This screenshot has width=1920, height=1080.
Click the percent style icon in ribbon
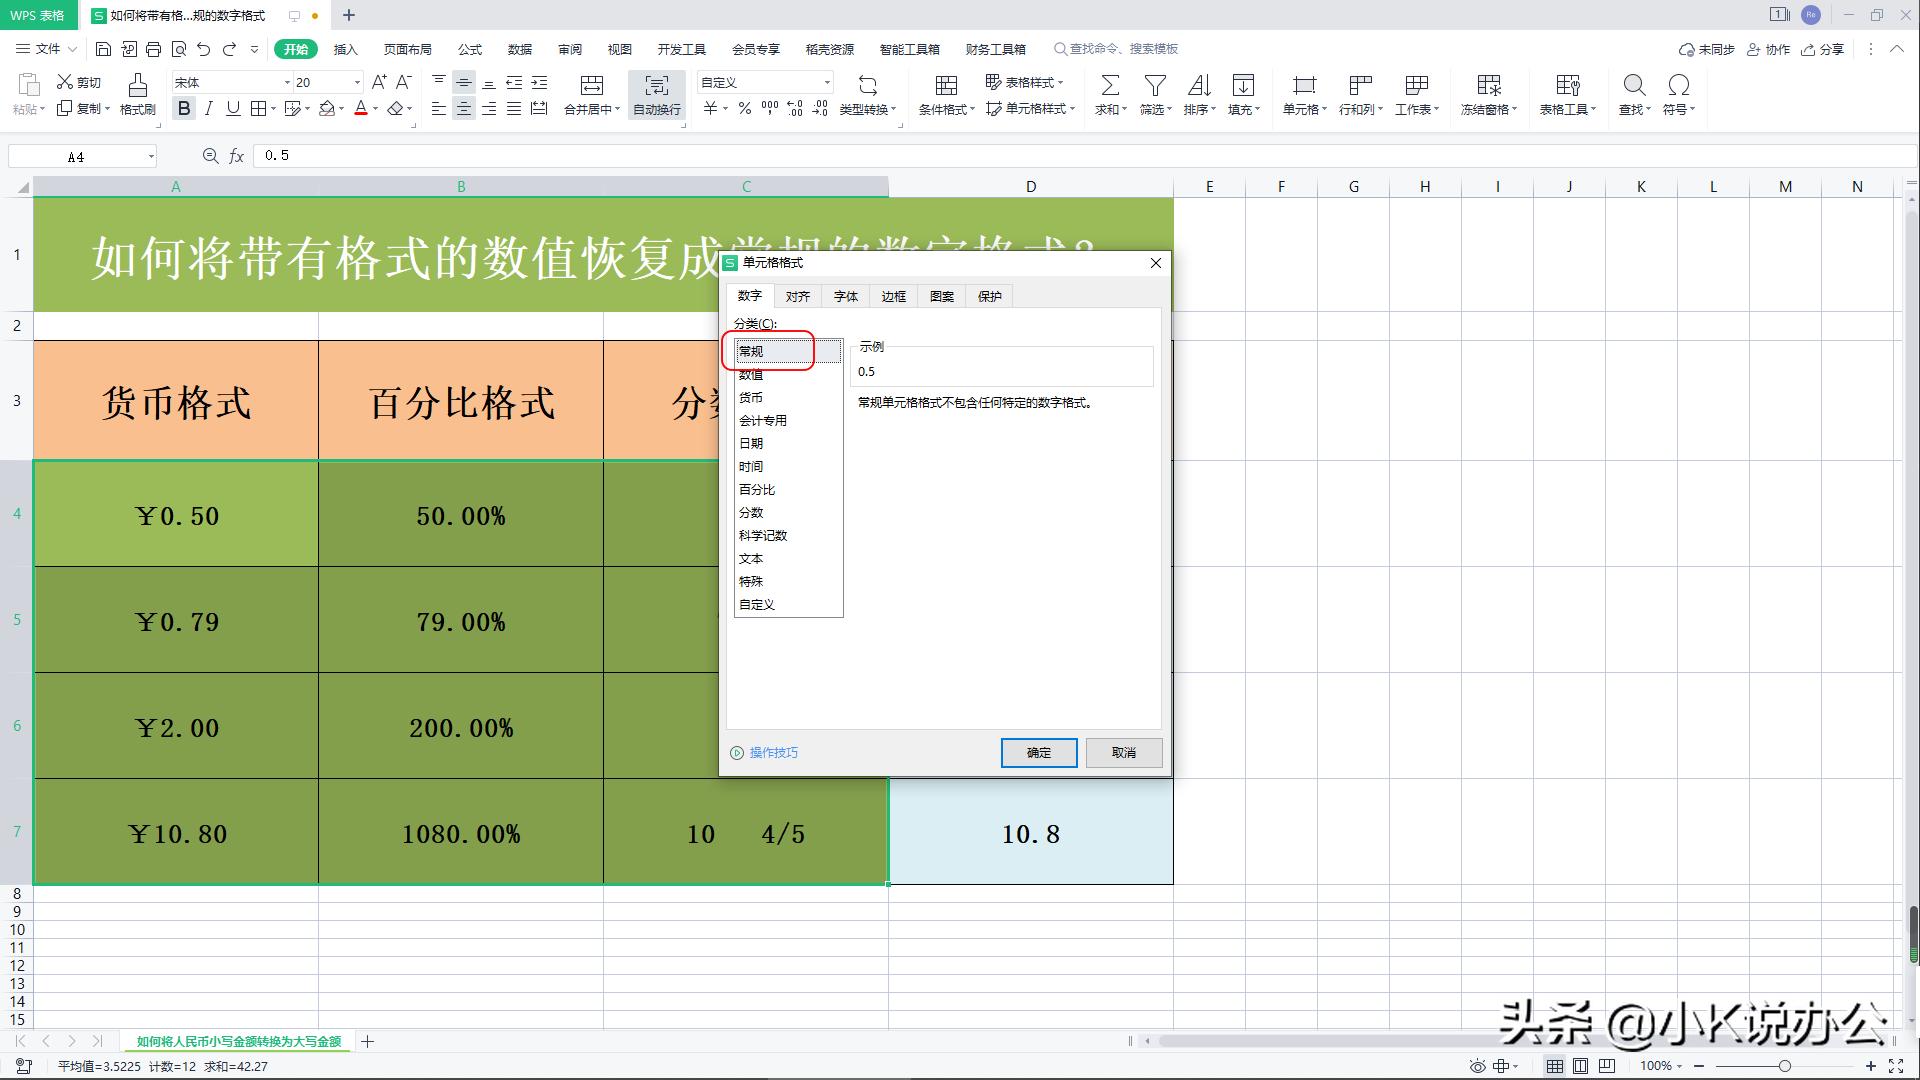(x=744, y=109)
